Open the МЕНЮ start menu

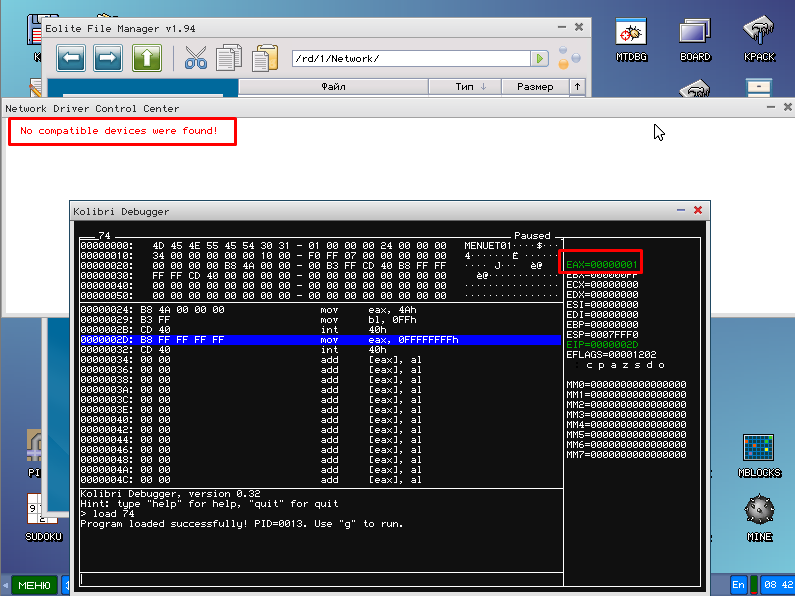[34, 584]
